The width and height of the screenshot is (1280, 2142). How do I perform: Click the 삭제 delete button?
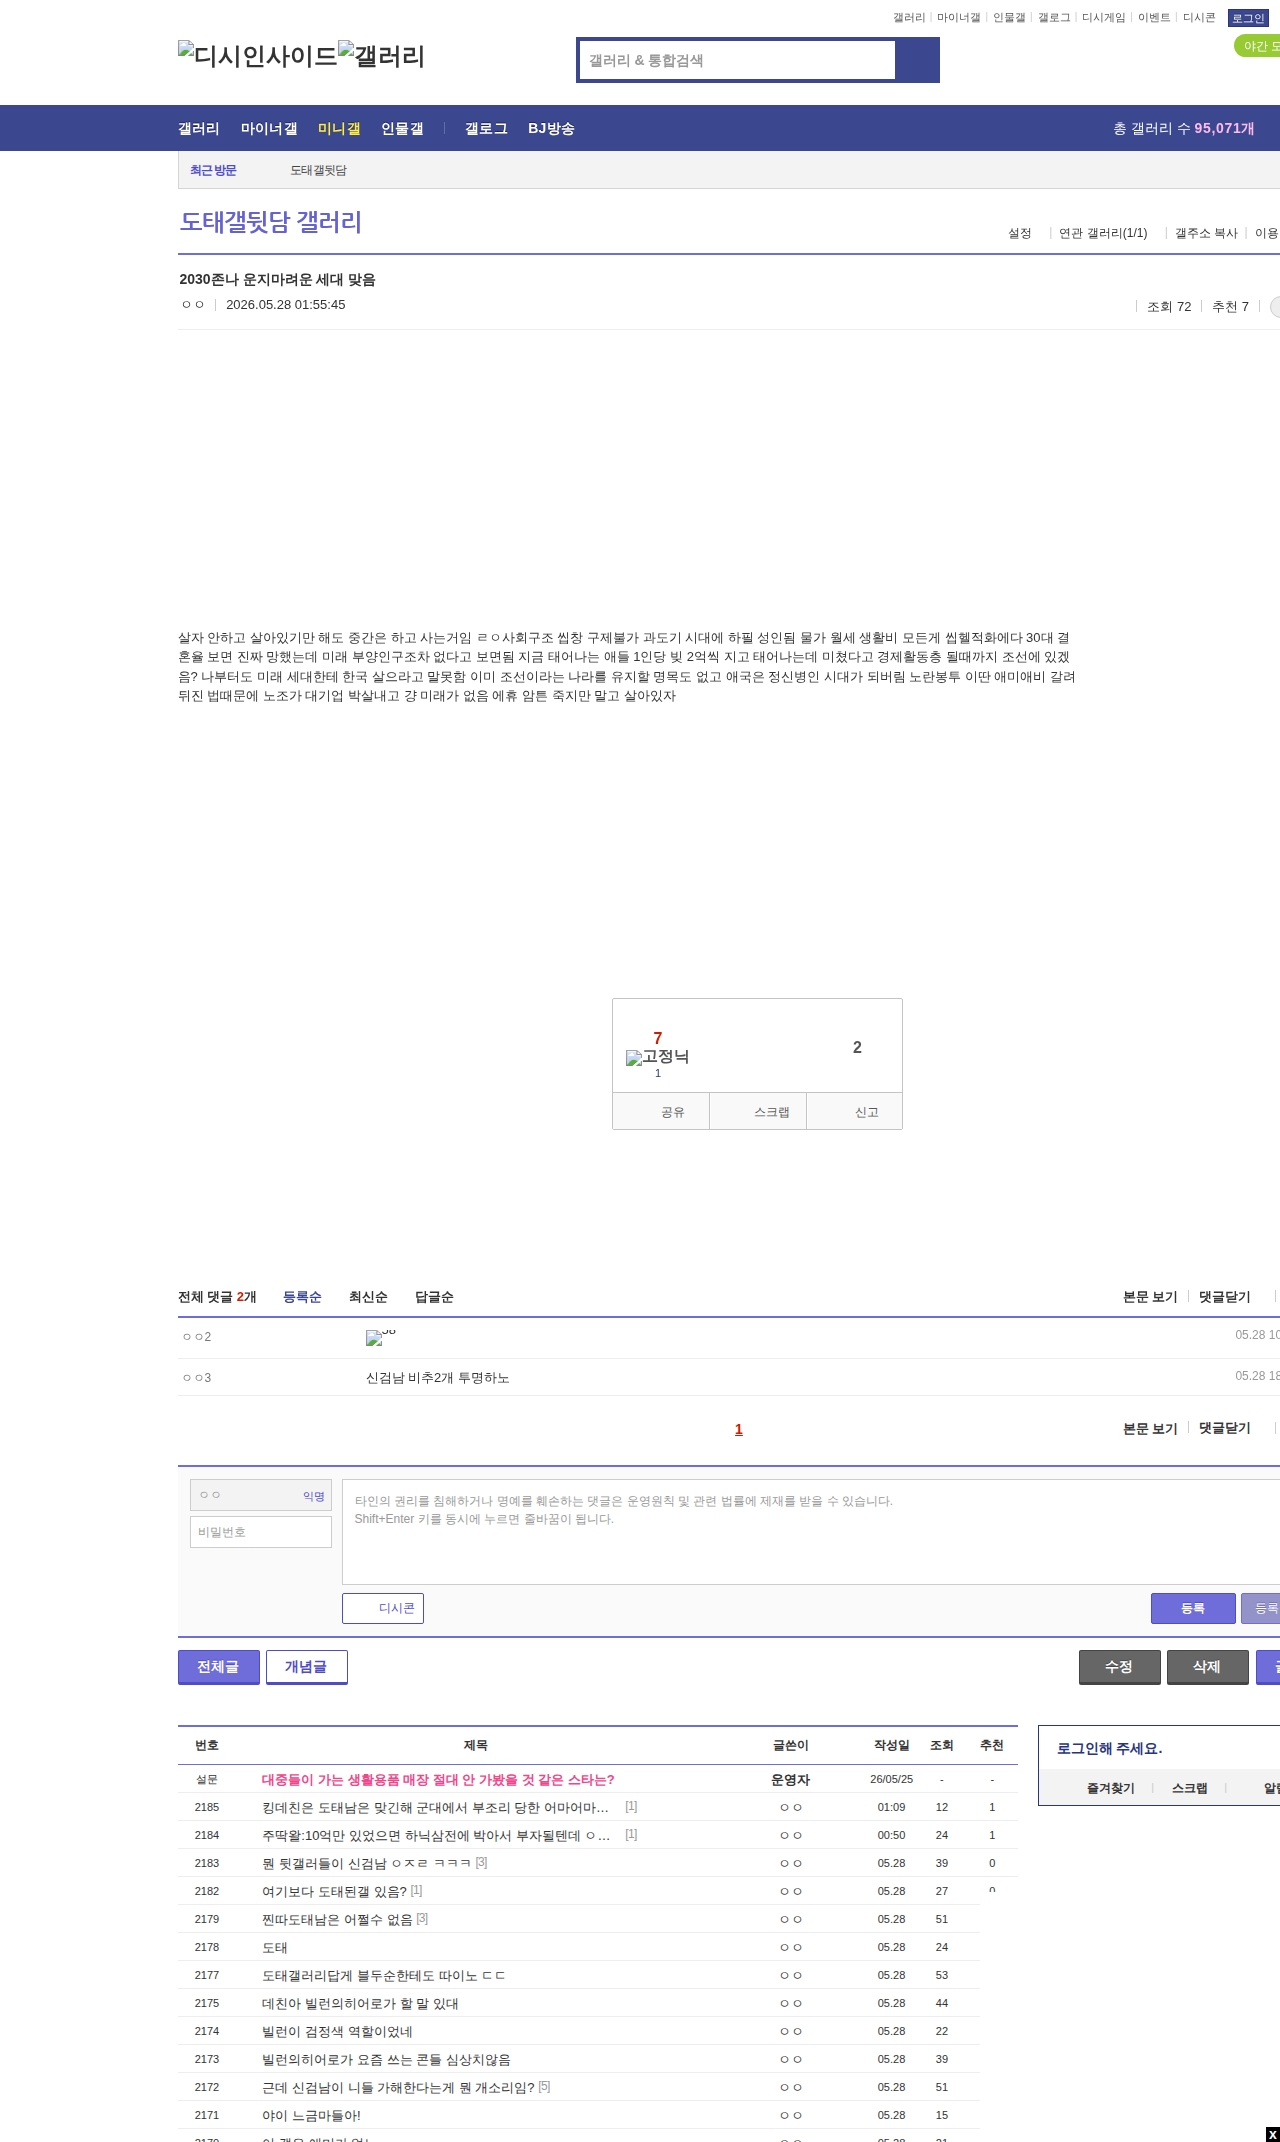pos(1208,1667)
